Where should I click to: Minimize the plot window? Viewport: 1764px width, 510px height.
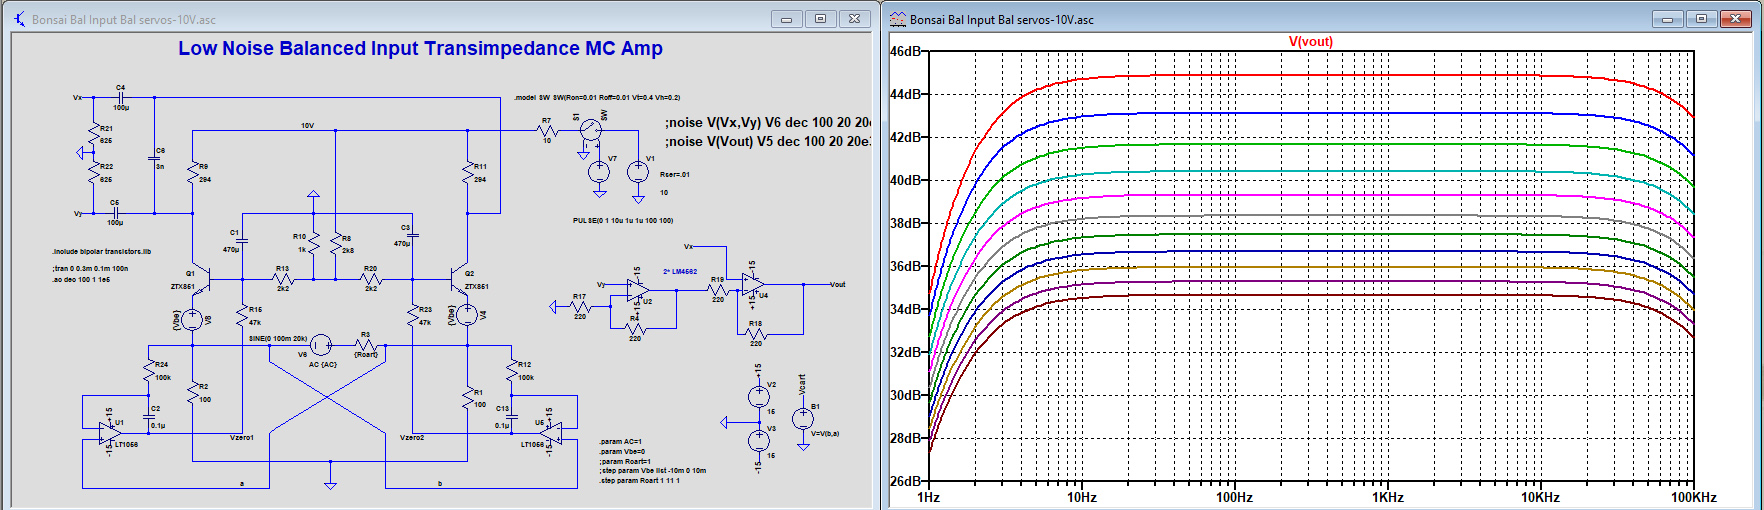pos(1667,19)
